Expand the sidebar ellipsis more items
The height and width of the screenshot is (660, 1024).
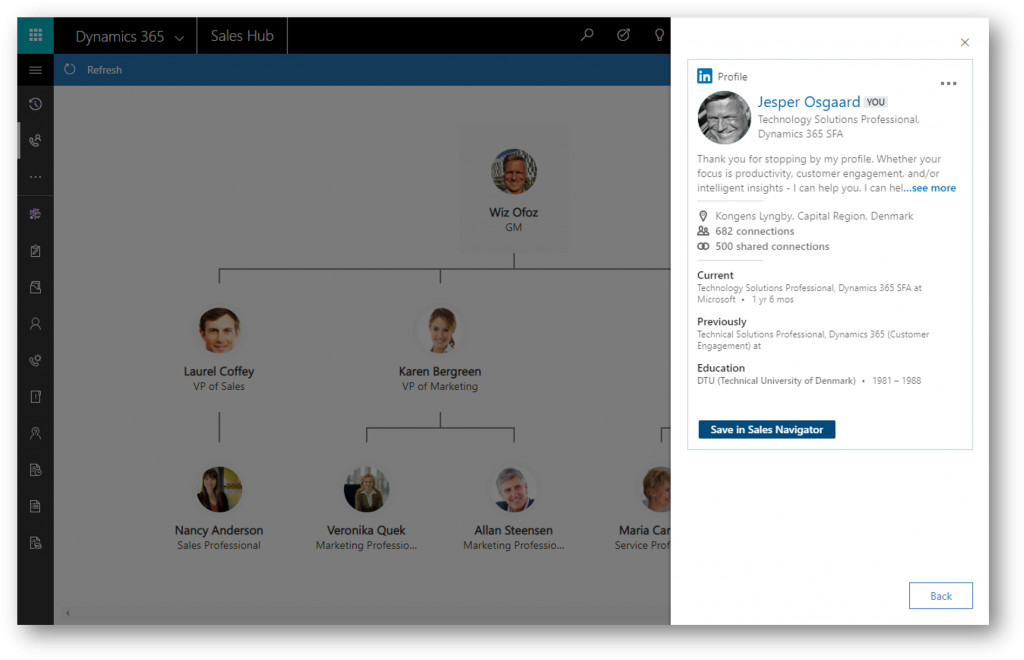(x=35, y=177)
